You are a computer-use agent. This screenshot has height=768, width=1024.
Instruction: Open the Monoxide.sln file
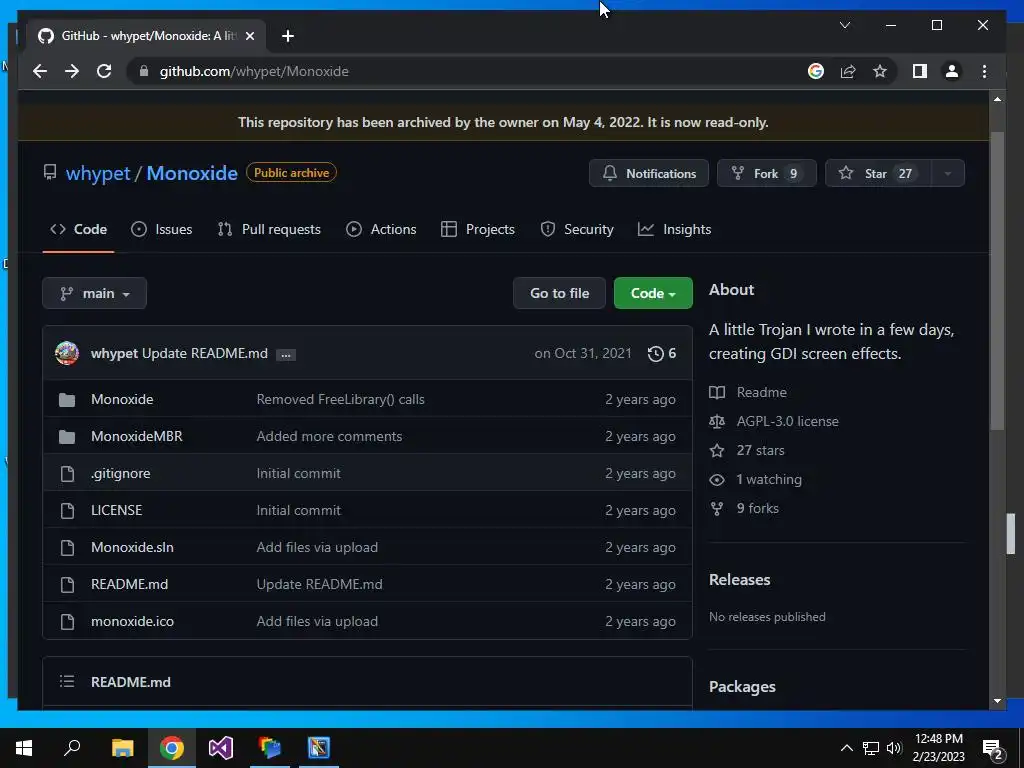pyautogui.click(x=132, y=547)
